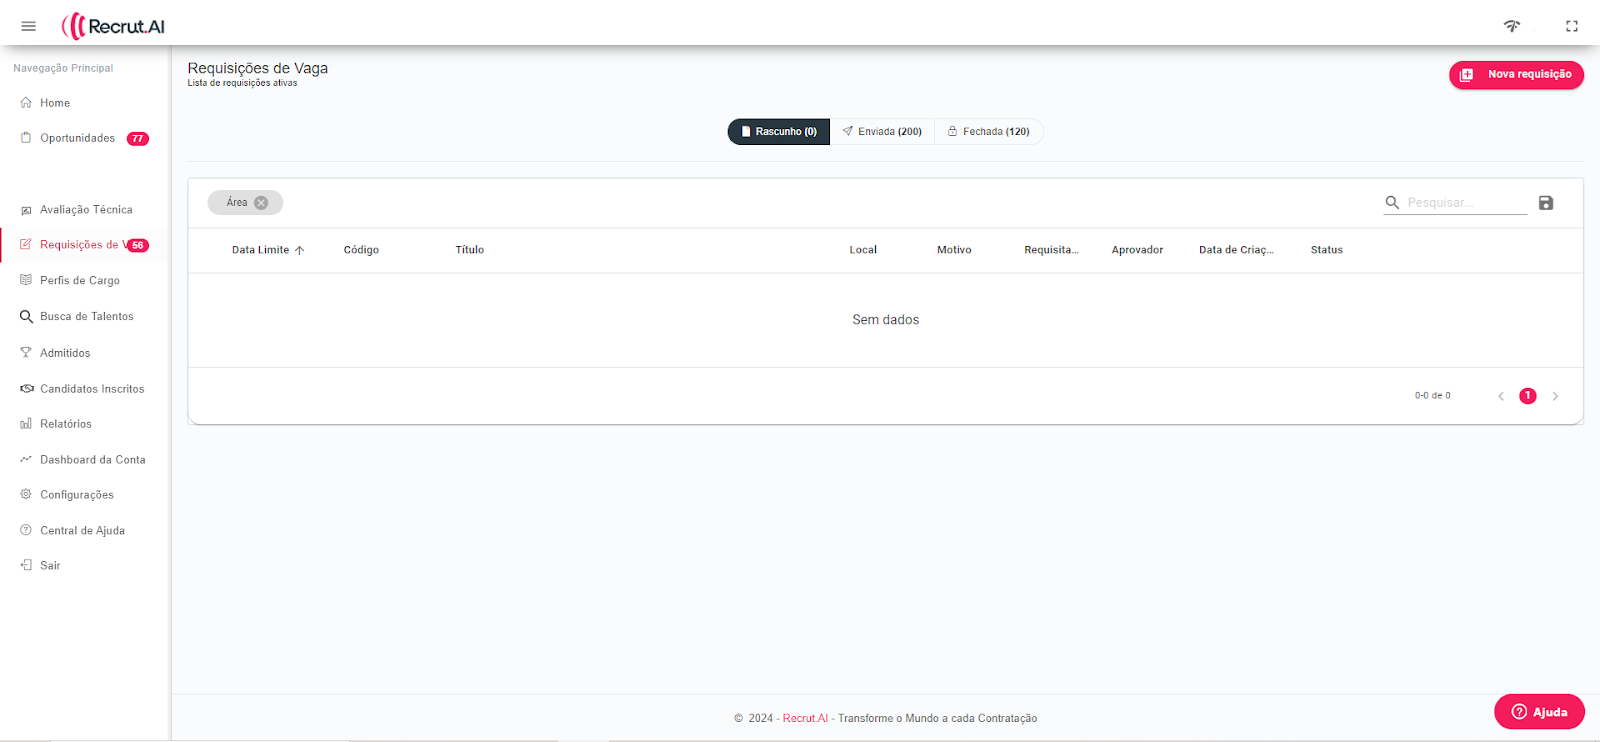Create a Nova requisição
Viewport: 1600px width, 742px height.
click(1516, 75)
